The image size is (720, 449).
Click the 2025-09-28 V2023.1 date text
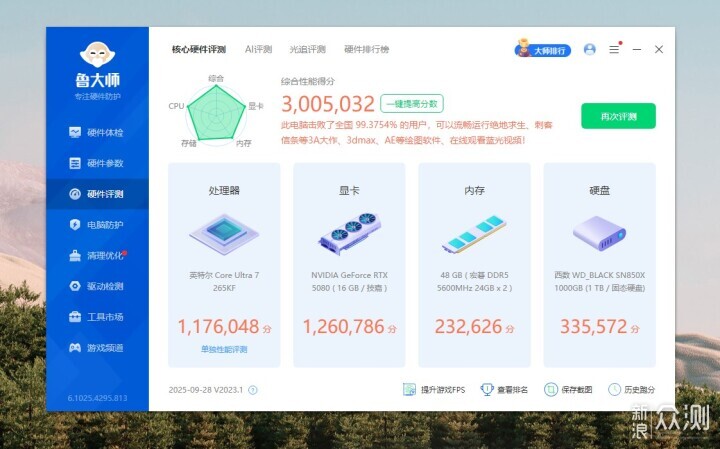tap(206, 390)
